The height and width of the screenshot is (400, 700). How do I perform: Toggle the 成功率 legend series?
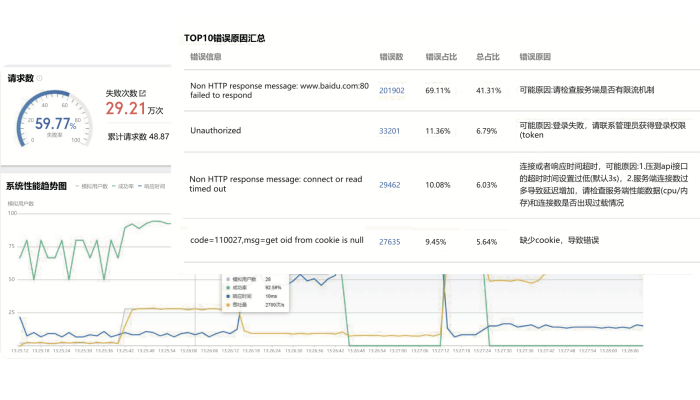123,186
